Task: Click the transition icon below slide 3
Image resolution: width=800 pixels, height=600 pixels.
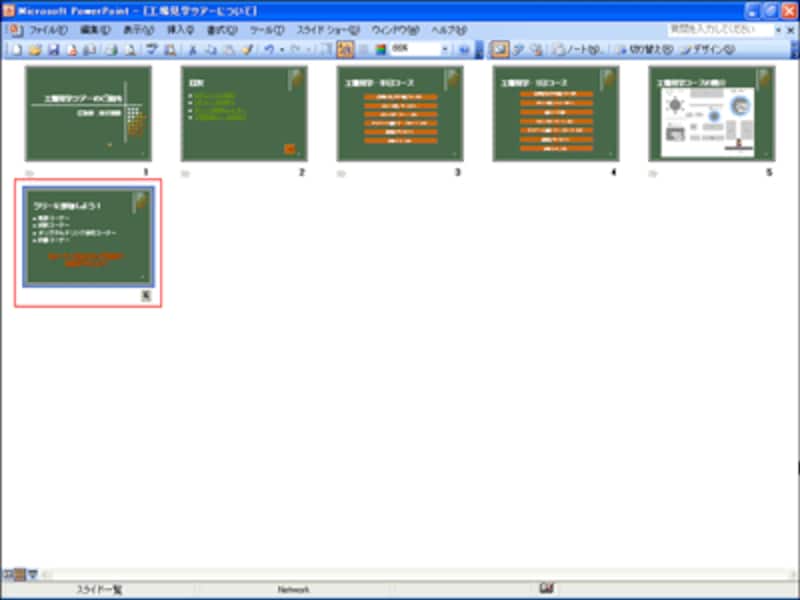Action: click(341, 173)
